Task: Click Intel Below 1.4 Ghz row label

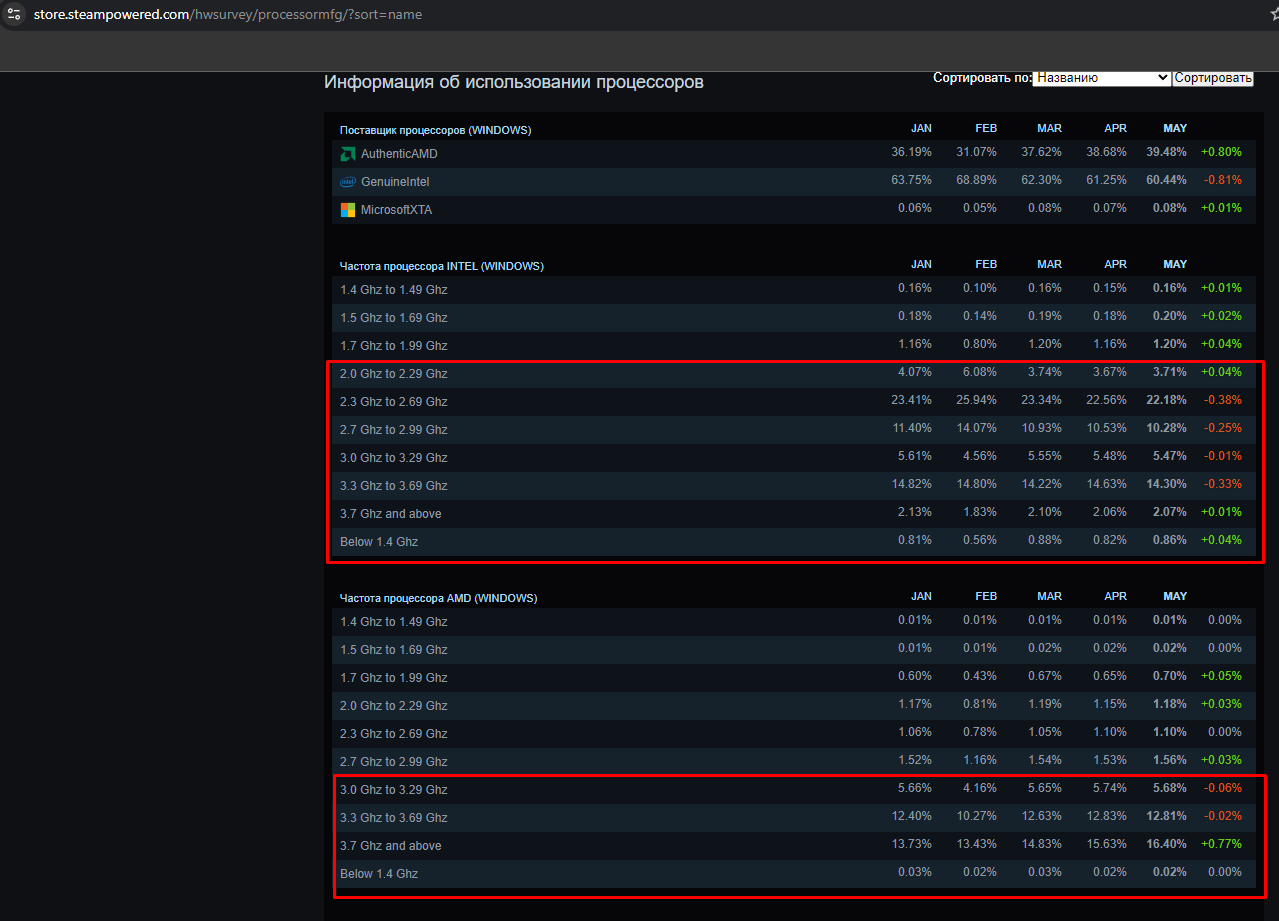Action: 379,542
